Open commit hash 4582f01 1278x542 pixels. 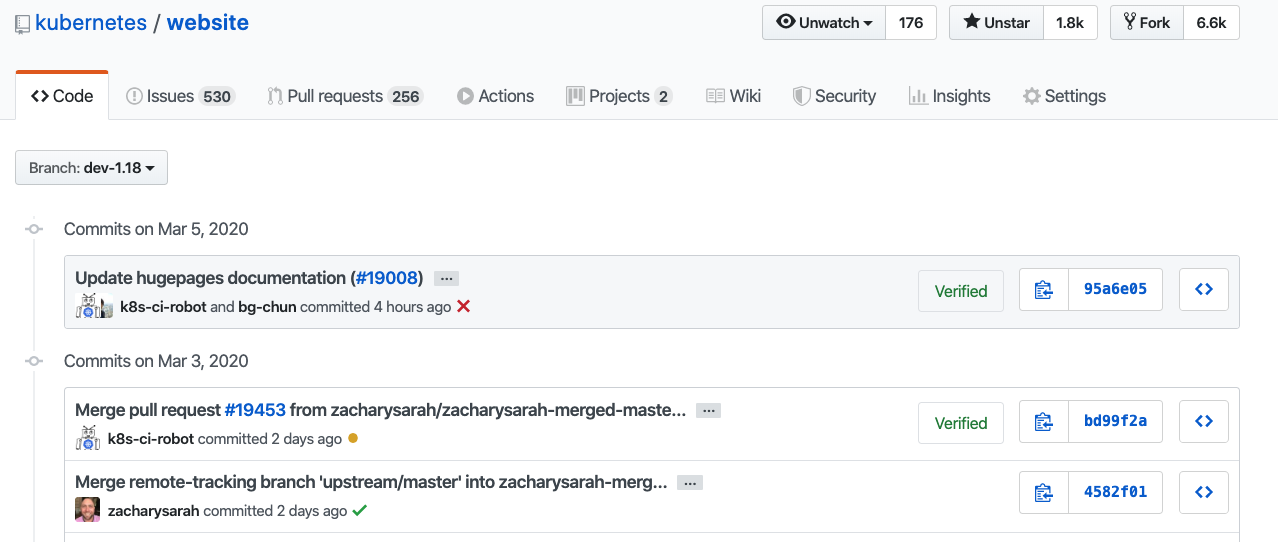1115,492
